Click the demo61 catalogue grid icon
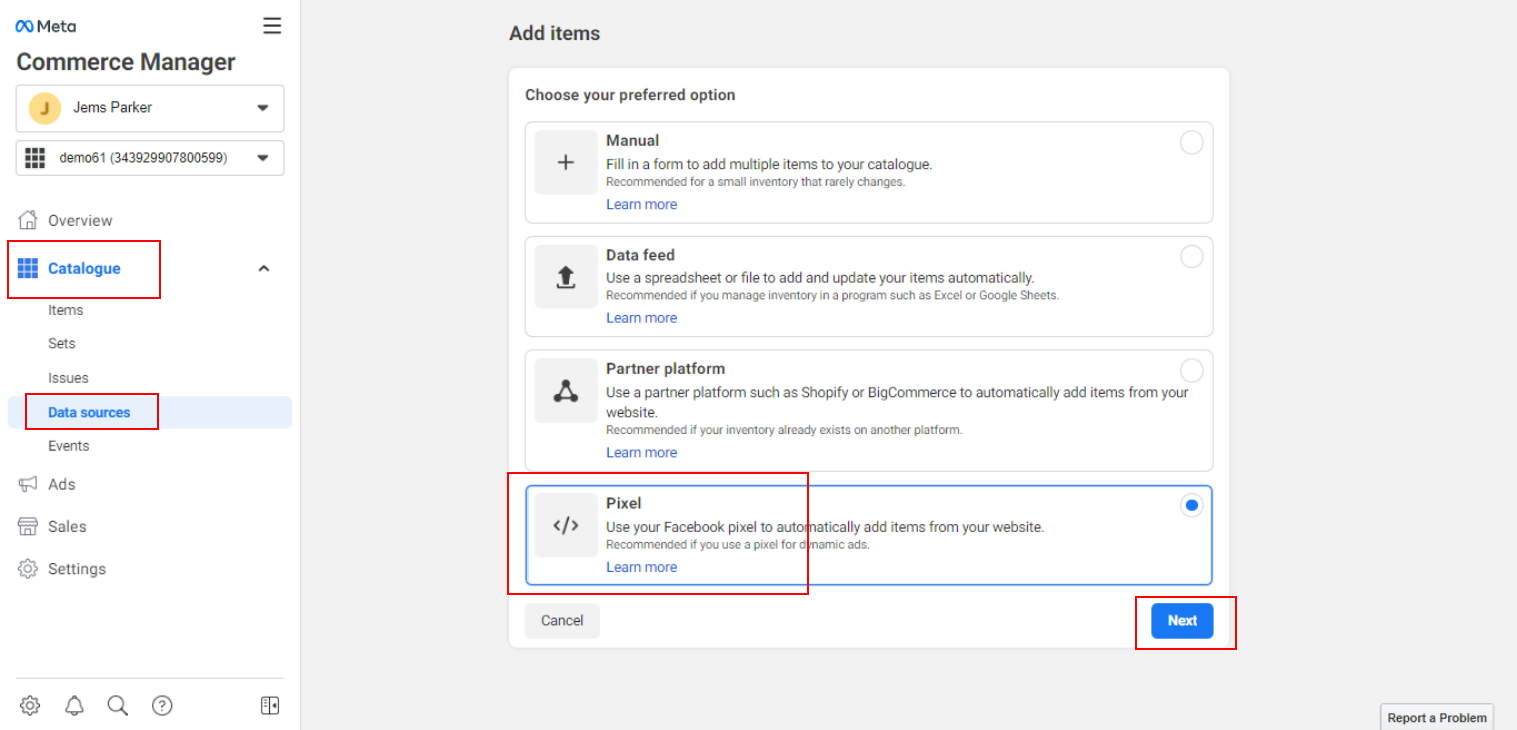1517x730 pixels. click(36, 158)
